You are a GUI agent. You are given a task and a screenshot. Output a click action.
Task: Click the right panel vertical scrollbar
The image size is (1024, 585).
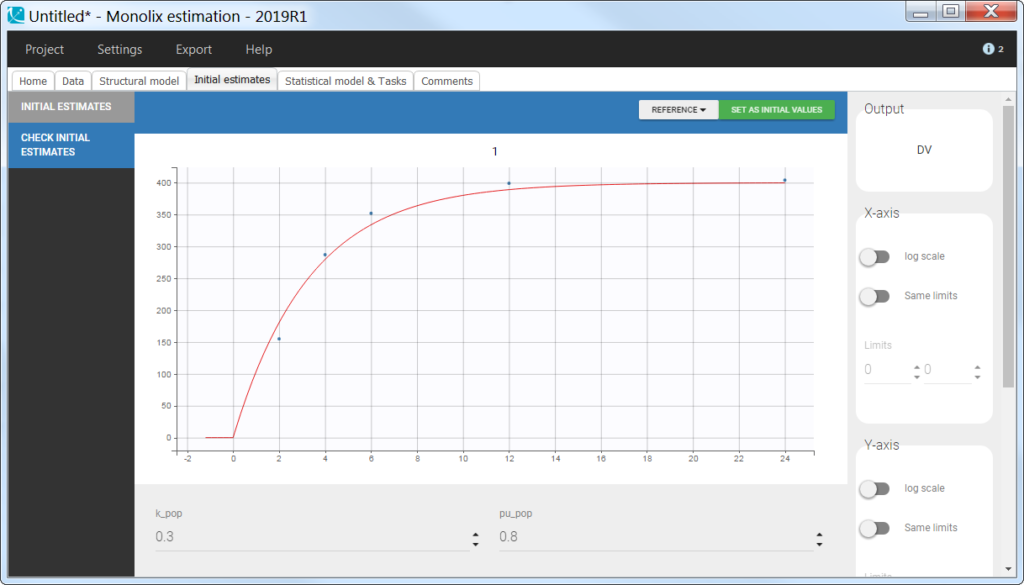1008,250
